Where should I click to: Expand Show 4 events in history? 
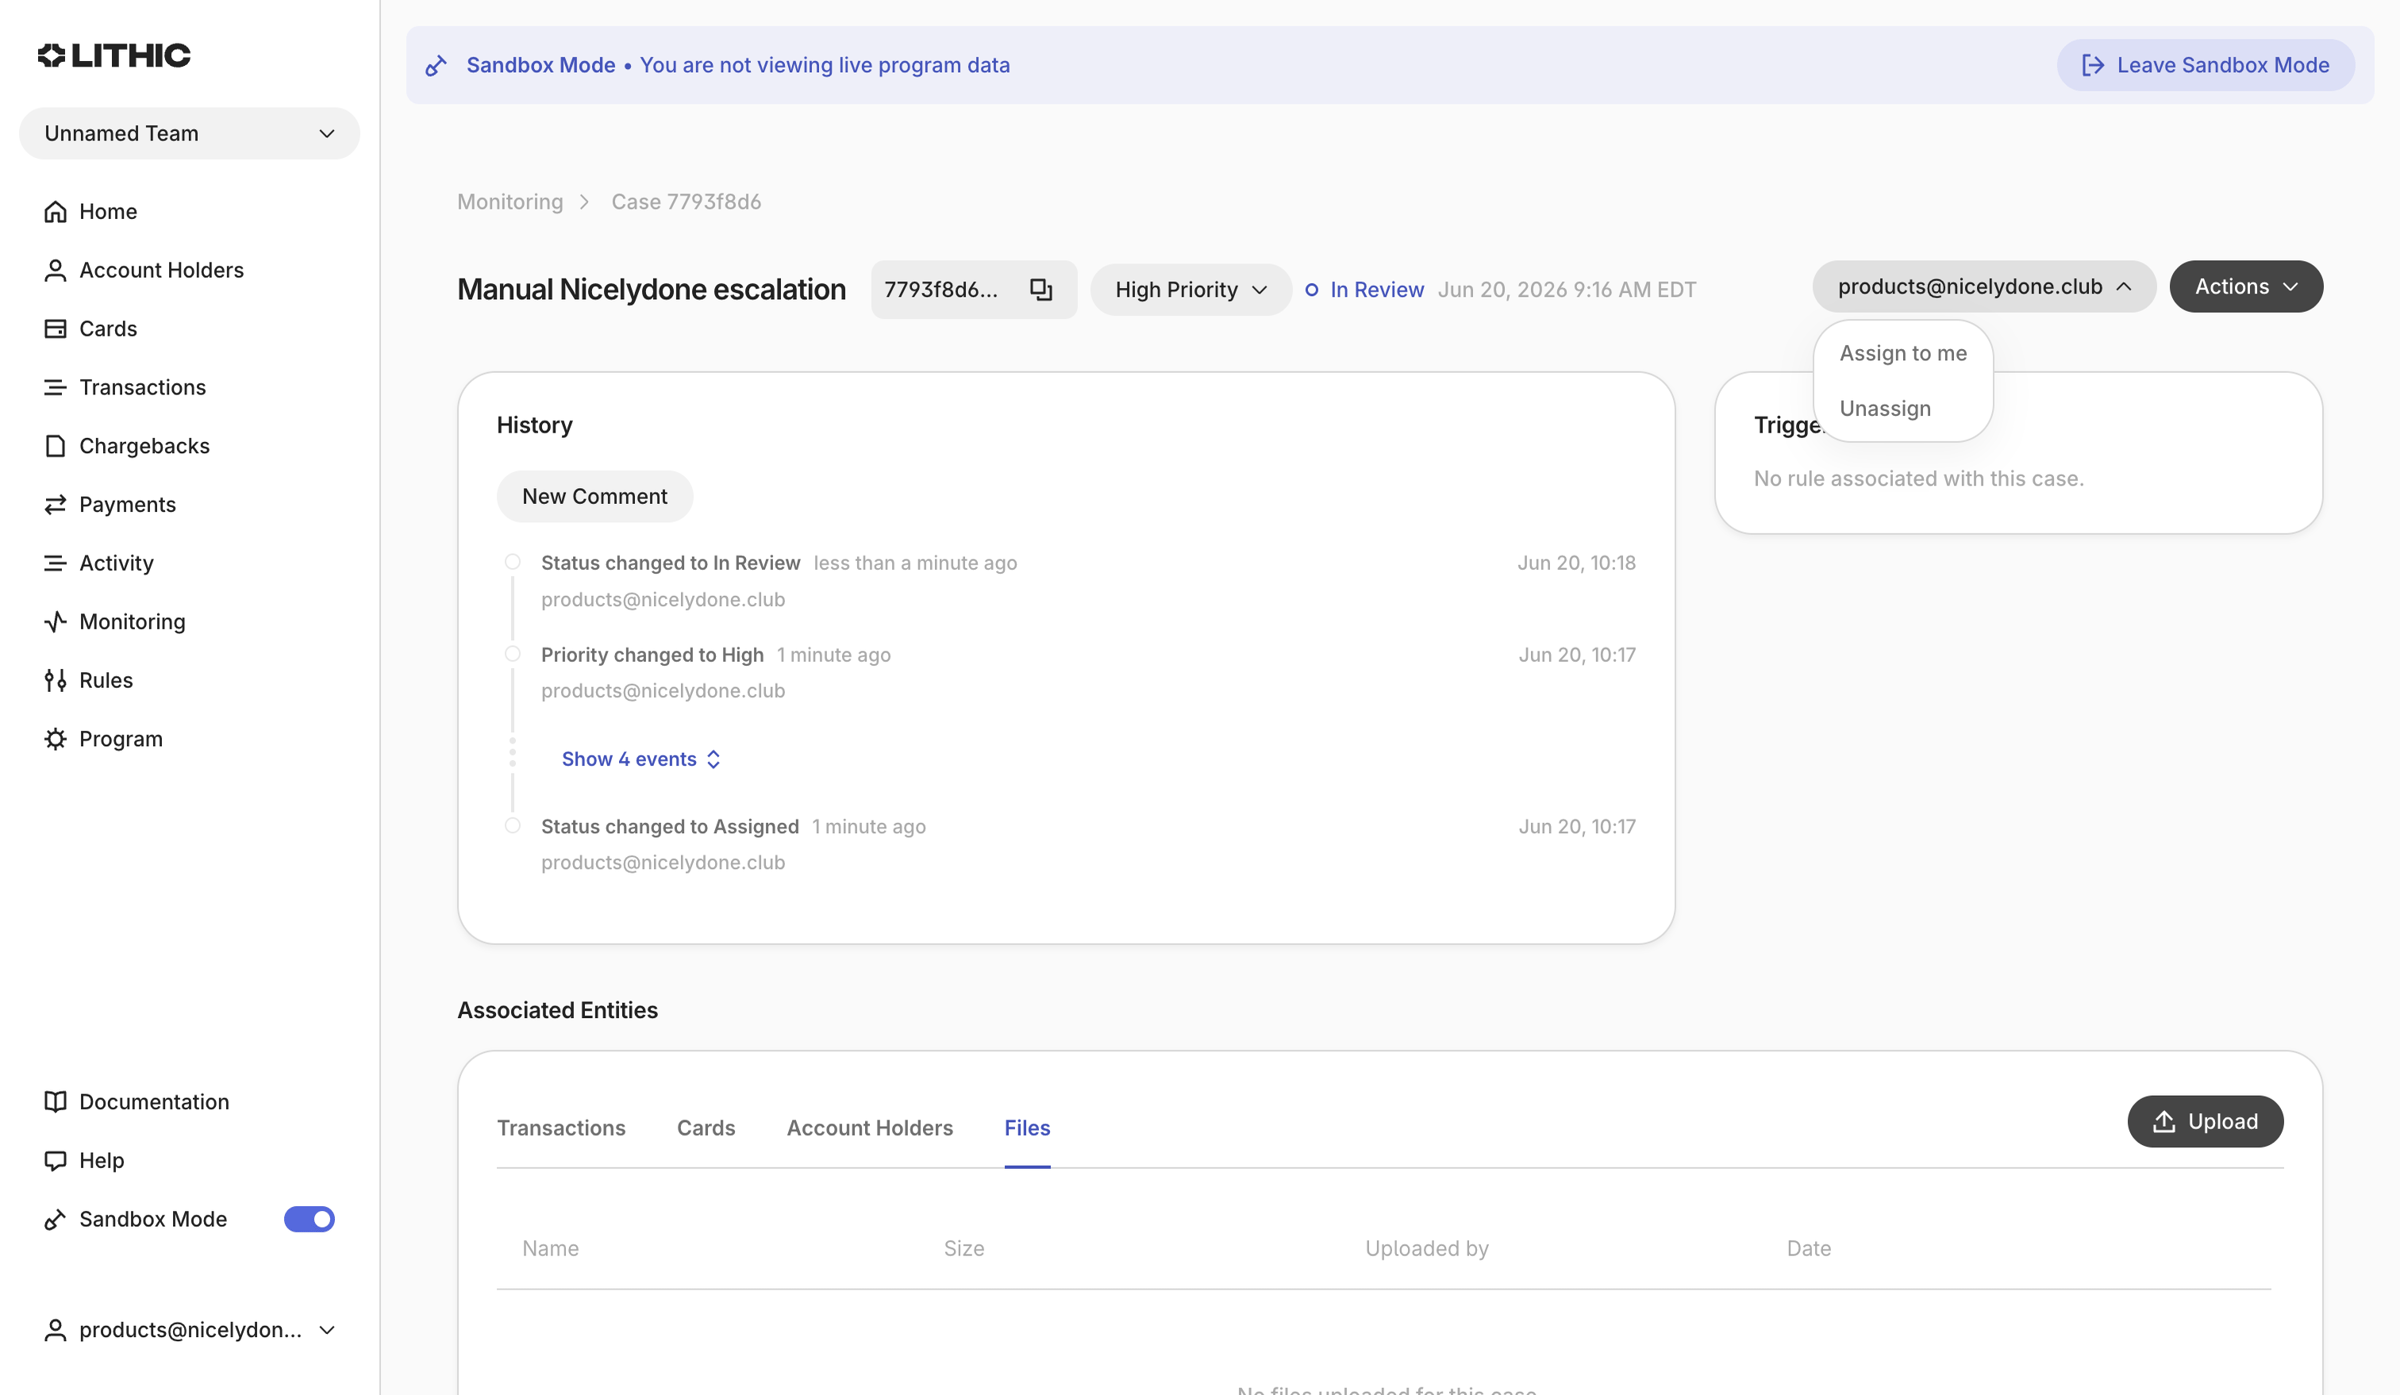(641, 758)
